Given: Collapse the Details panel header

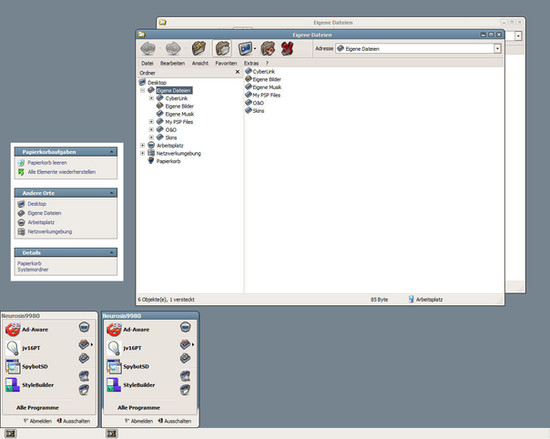Looking at the screenshot, I should point(111,252).
